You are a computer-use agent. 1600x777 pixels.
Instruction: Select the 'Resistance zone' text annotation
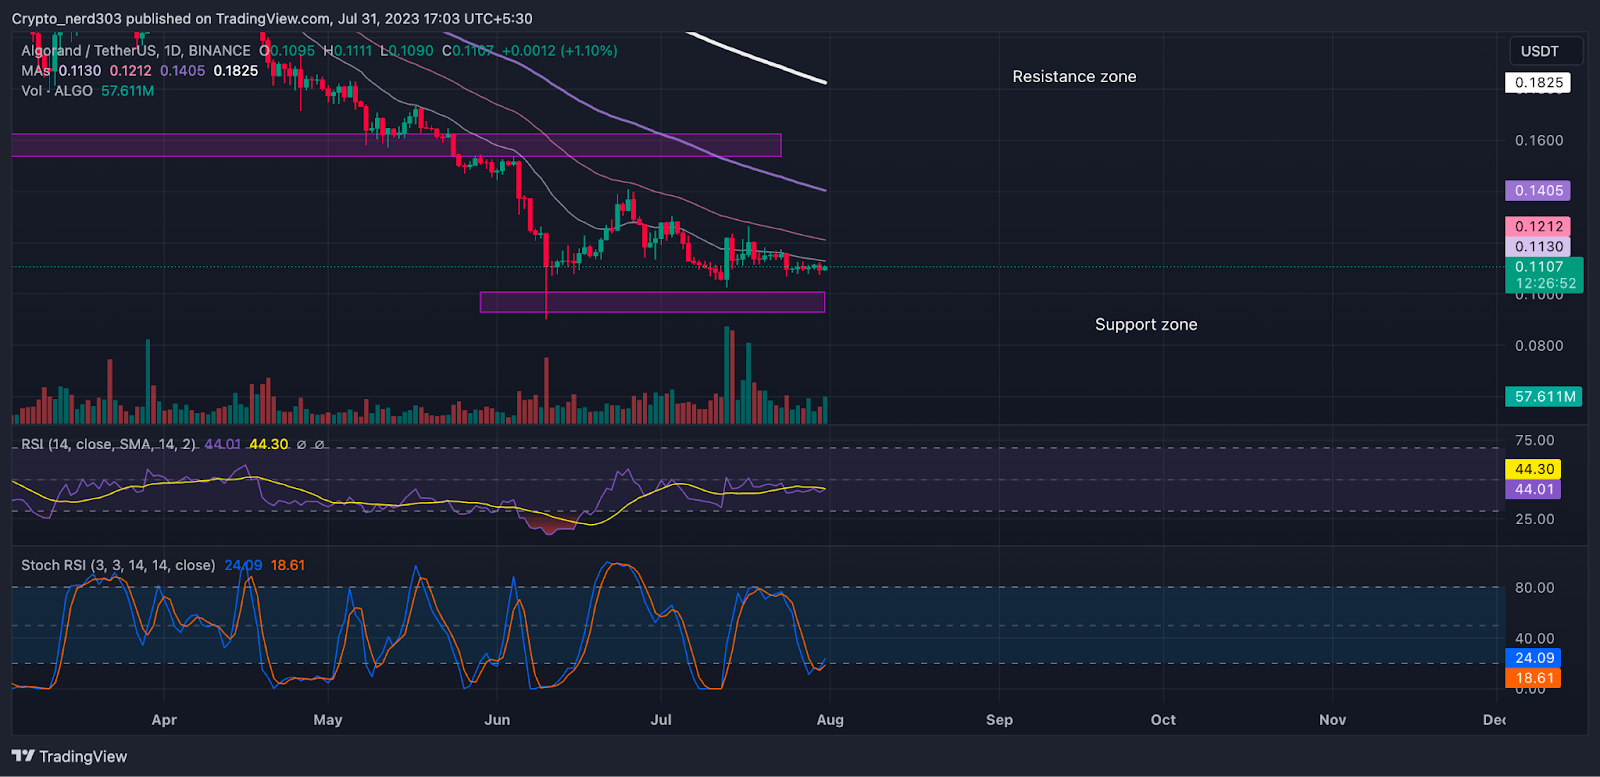point(1074,77)
